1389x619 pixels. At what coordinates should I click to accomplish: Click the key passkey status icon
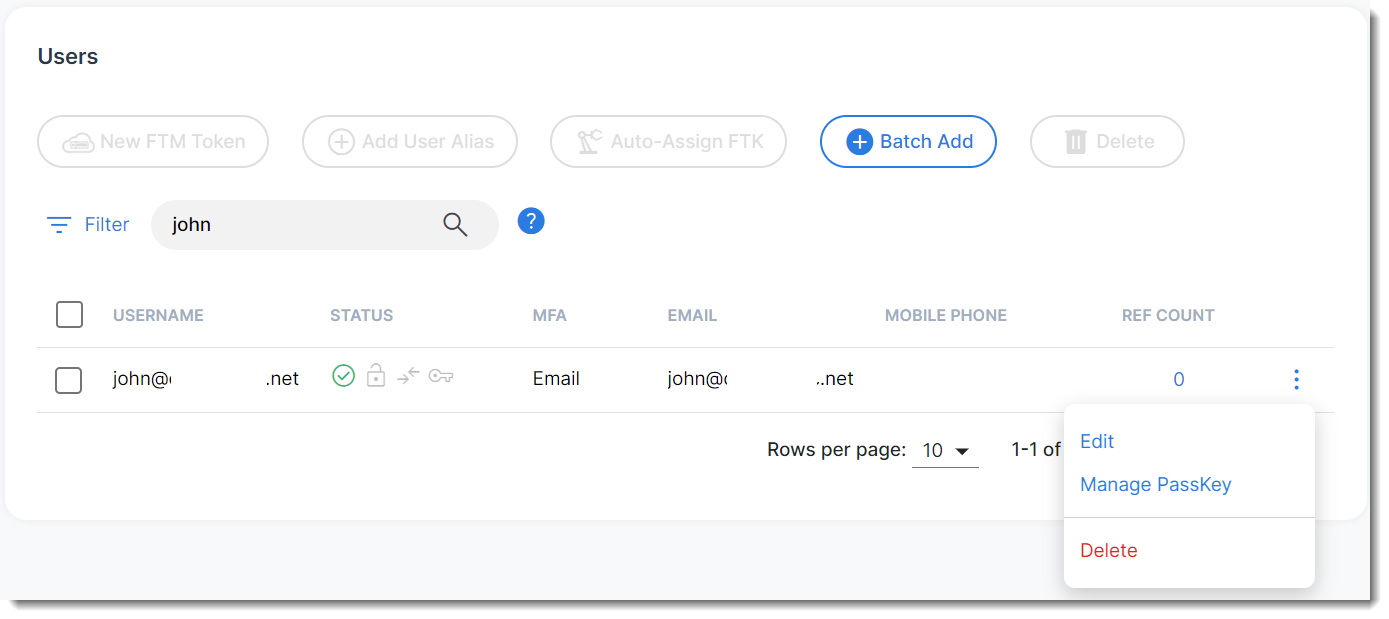[x=441, y=377]
